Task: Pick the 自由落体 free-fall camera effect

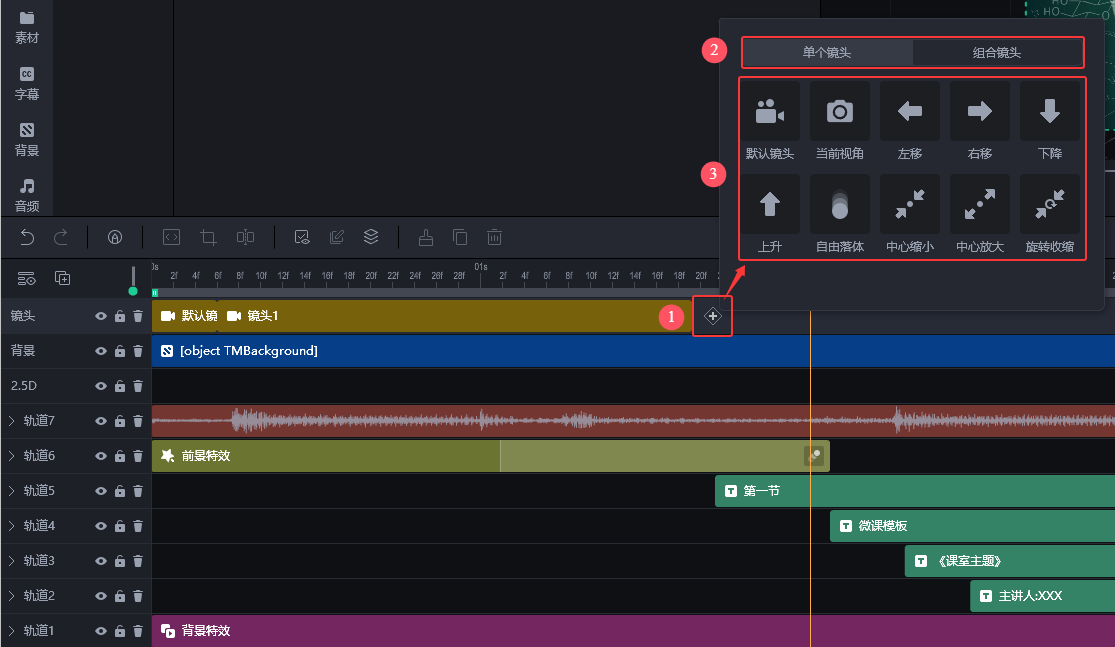Action: click(x=839, y=205)
